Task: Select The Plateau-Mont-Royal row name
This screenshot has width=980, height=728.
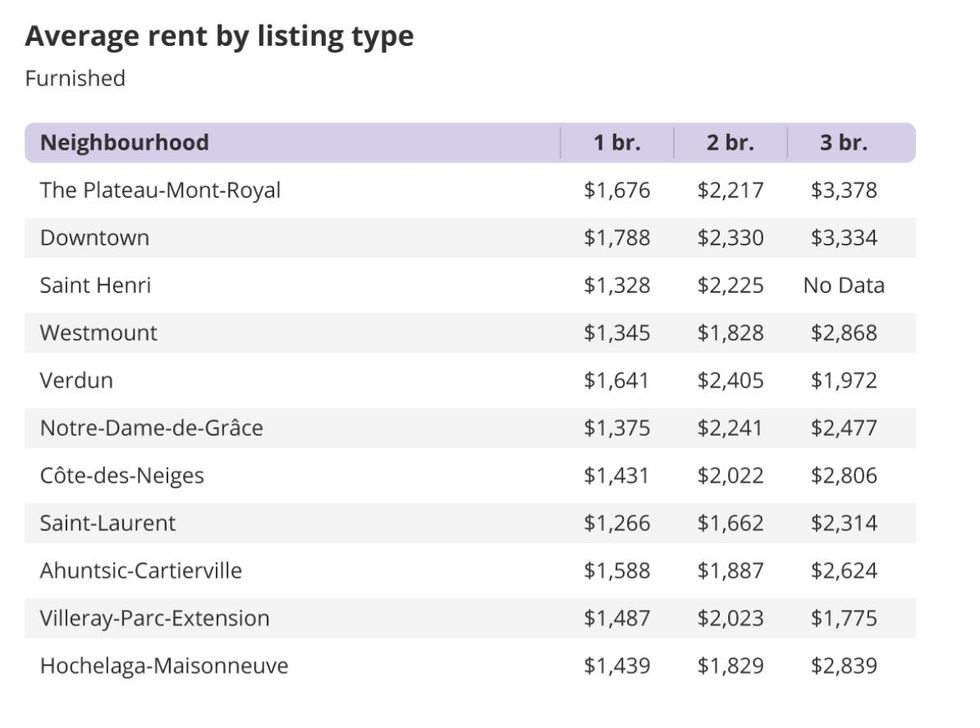Action: [160, 190]
